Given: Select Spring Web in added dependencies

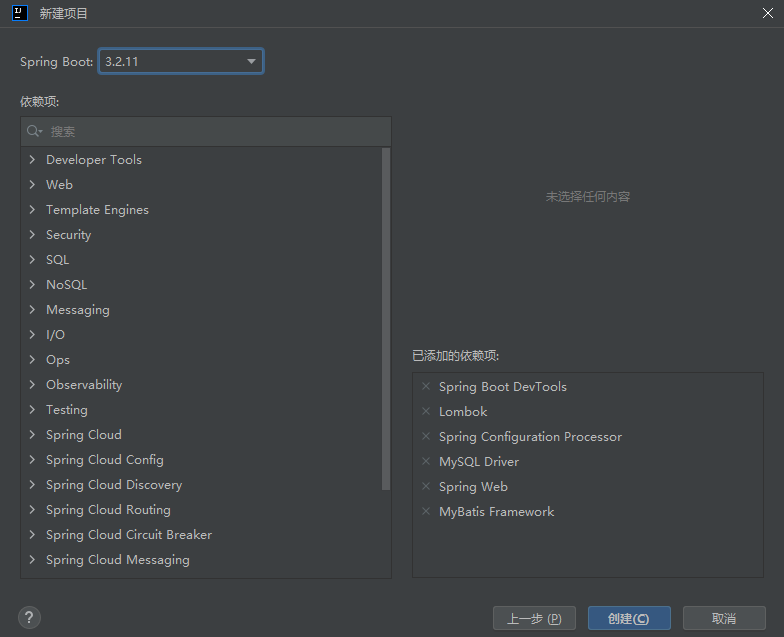Looking at the screenshot, I should pos(474,486).
